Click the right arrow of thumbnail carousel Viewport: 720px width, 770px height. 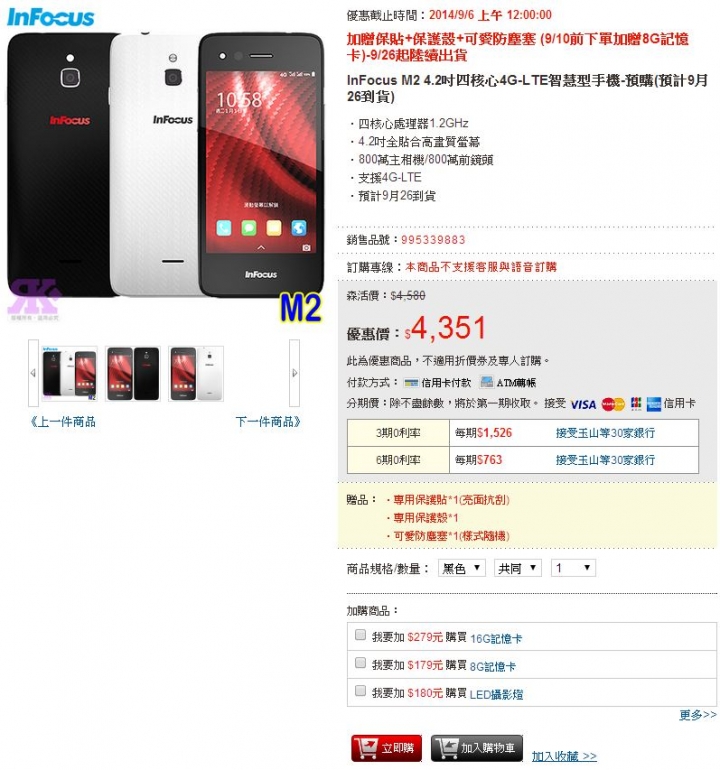click(x=294, y=373)
